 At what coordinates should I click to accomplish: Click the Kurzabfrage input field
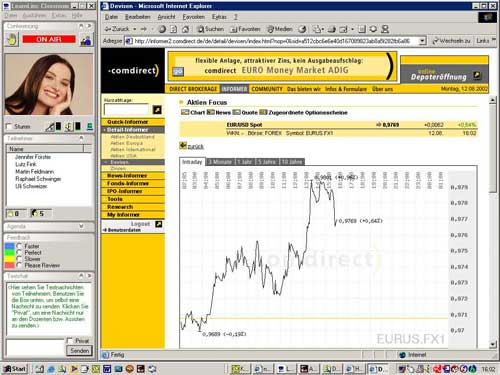[126, 109]
